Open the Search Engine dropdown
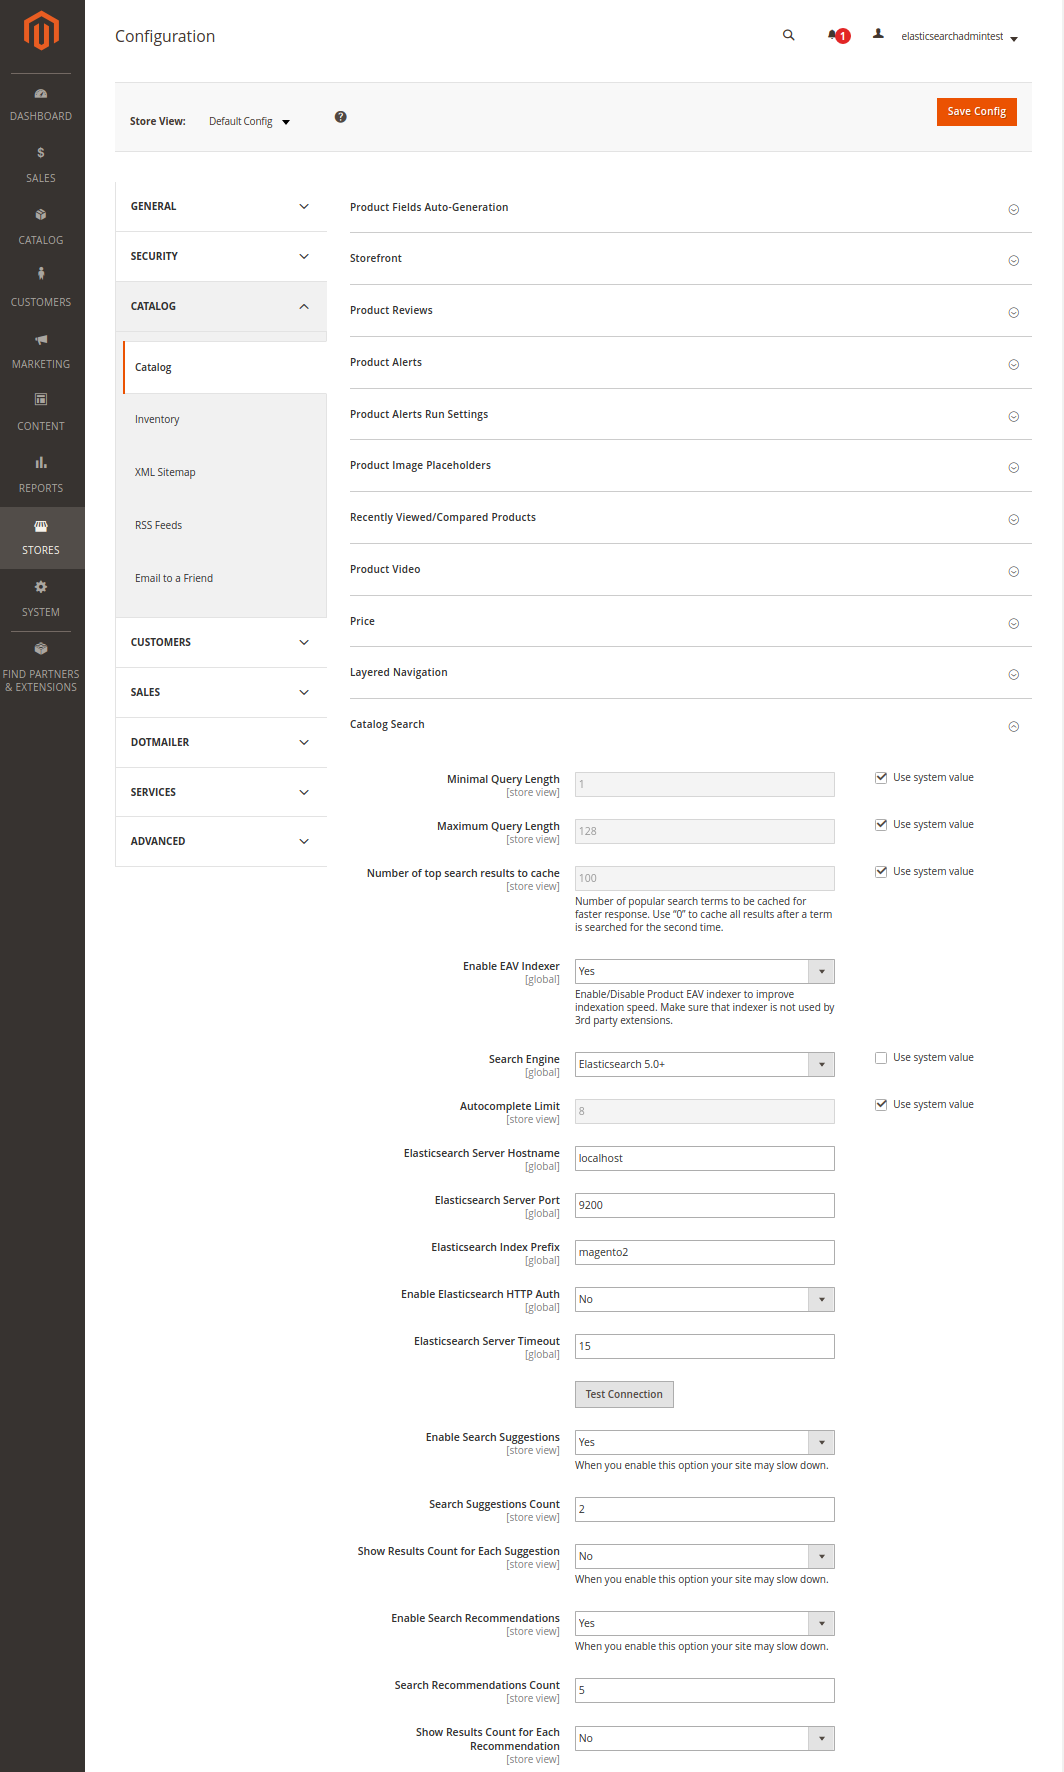 point(705,1064)
